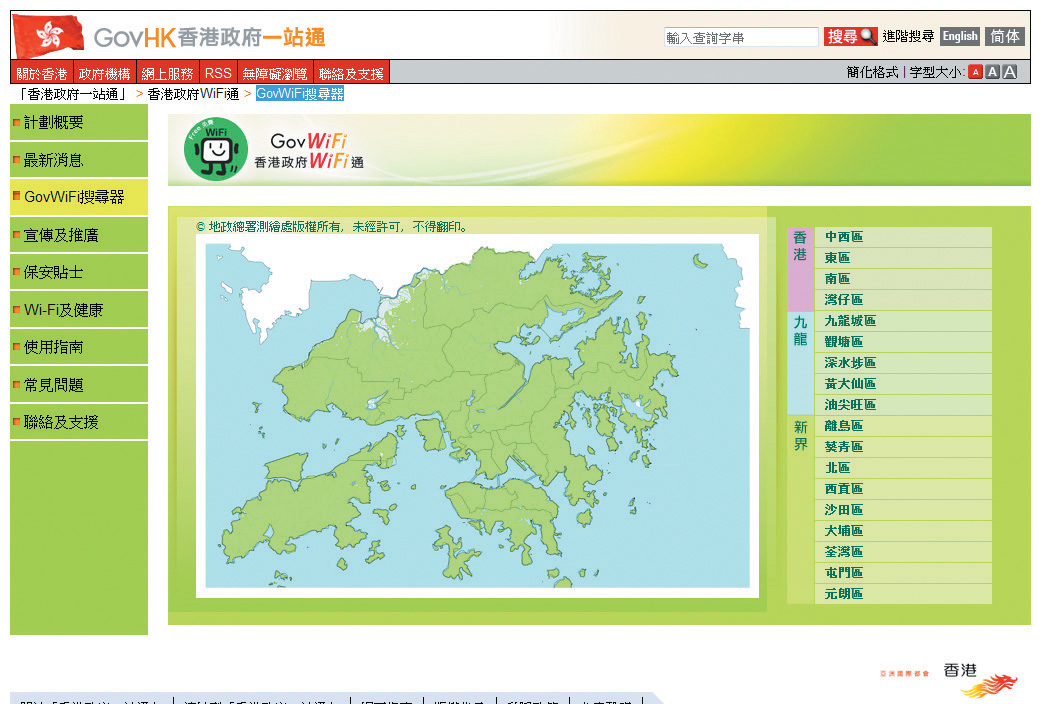
Task: Select 離島區 district
Action: click(x=903, y=426)
